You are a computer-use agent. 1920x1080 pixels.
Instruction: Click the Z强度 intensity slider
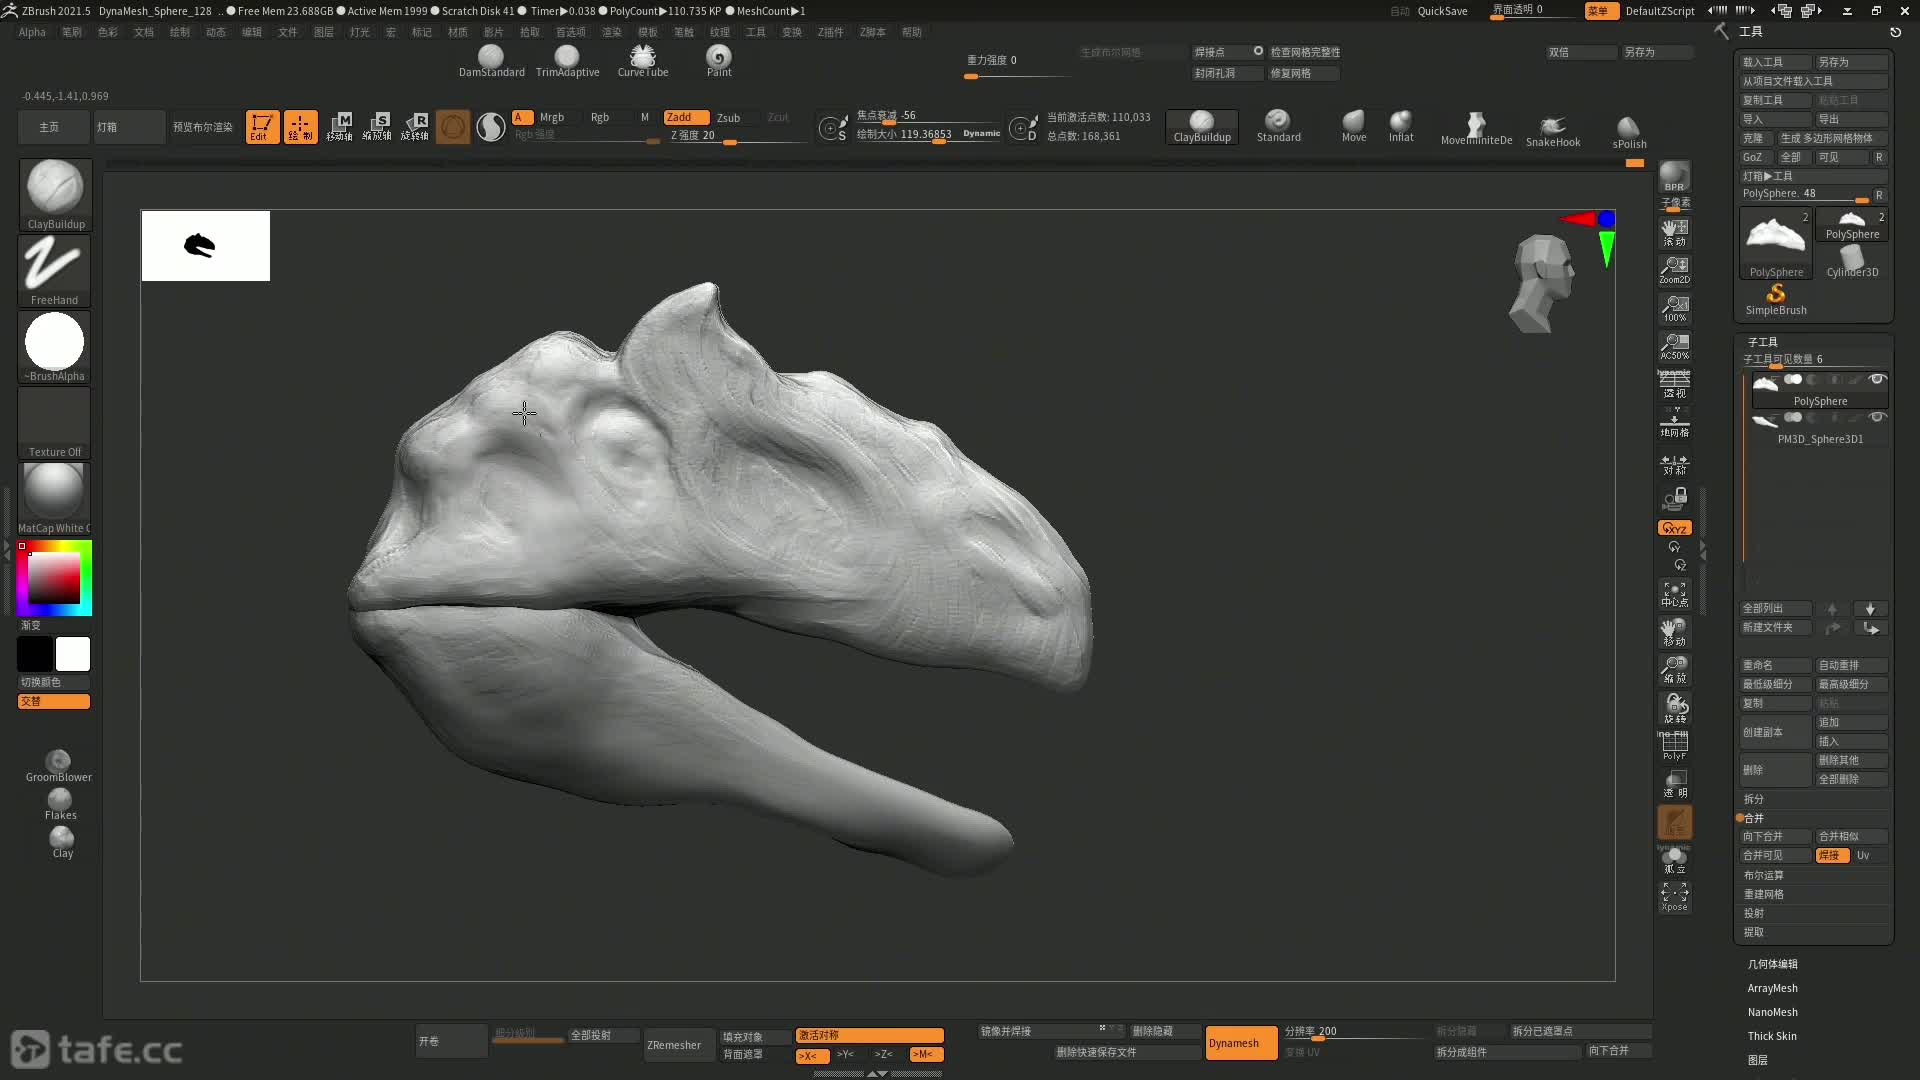(x=736, y=135)
